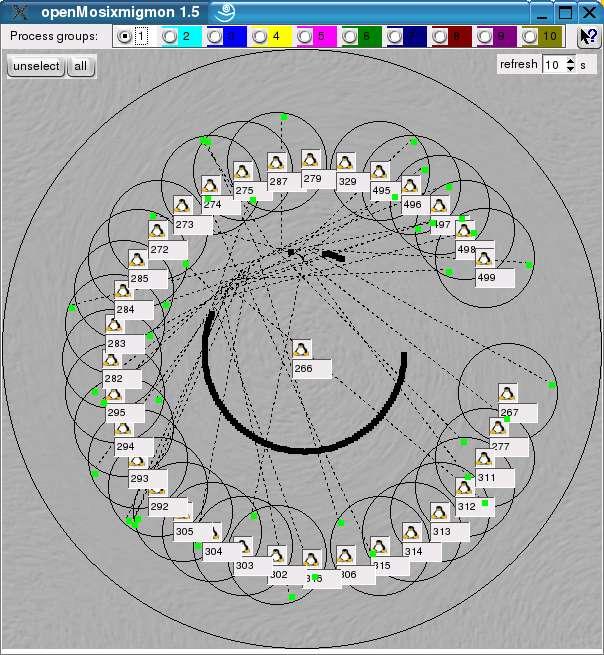This screenshot has width=604, height=655.
Task: Select process group 4 yellow radio button
Action: [x=259, y=36]
